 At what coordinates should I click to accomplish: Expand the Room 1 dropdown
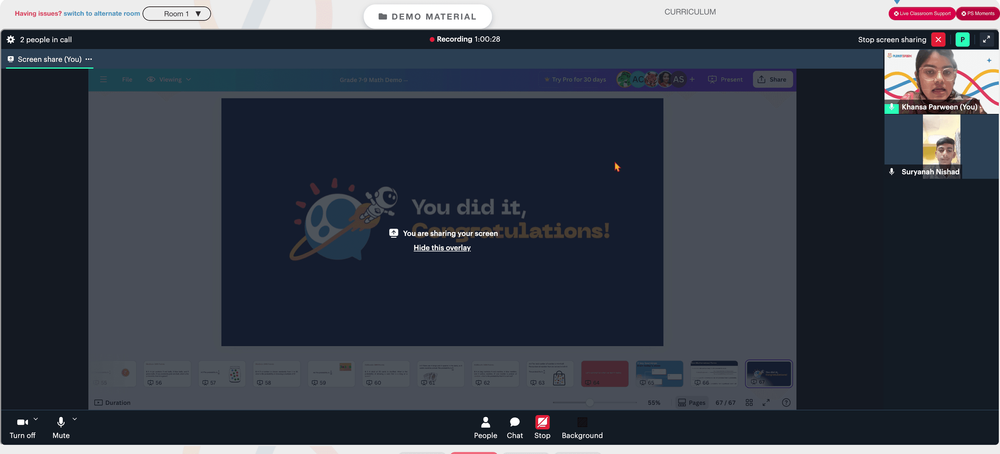[x=177, y=13]
